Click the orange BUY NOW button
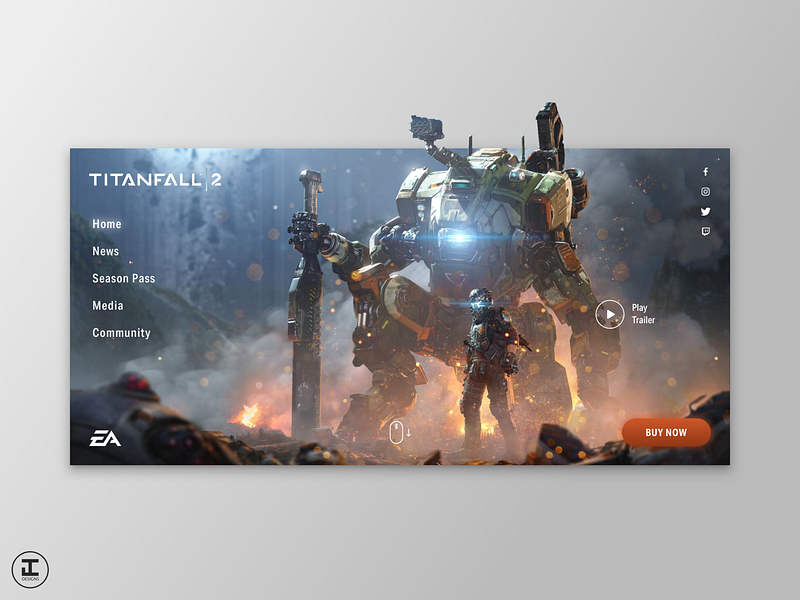 coord(666,433)
